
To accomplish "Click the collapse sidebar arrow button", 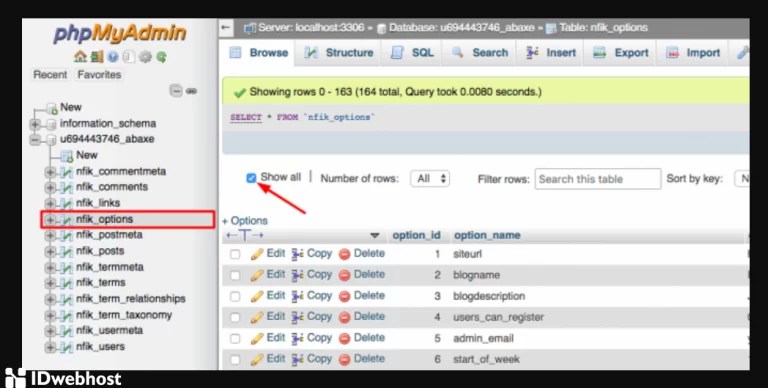I will [x=226, y=27].
